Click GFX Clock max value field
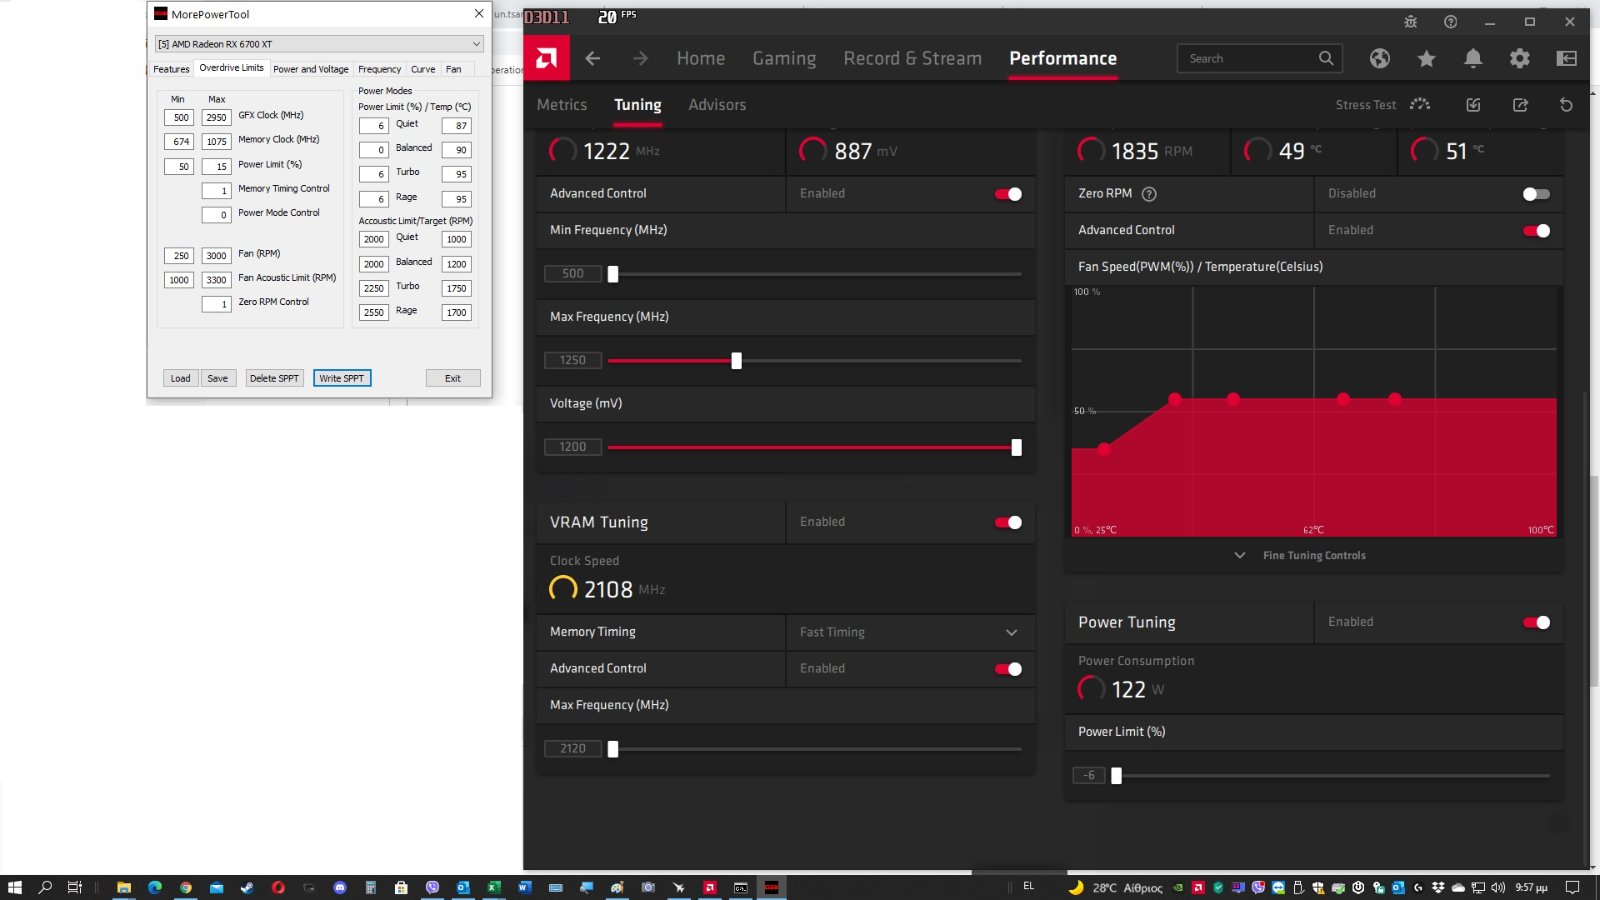 [x=216, y=117]
